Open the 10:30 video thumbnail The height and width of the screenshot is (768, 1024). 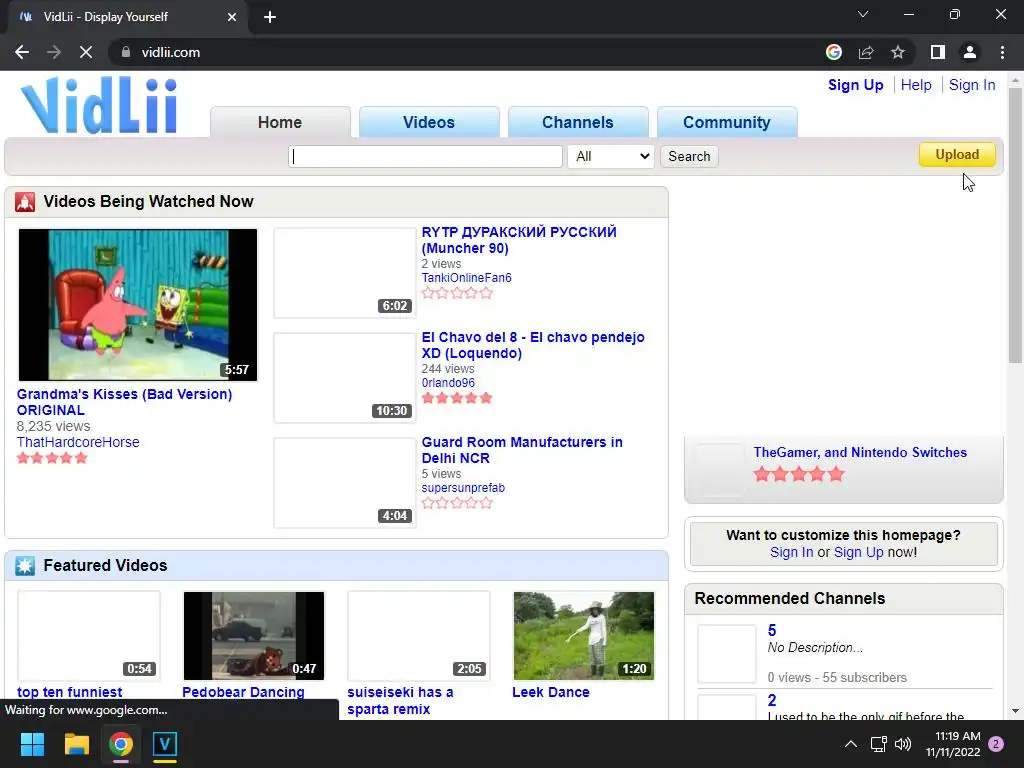[x=345, y=377]
